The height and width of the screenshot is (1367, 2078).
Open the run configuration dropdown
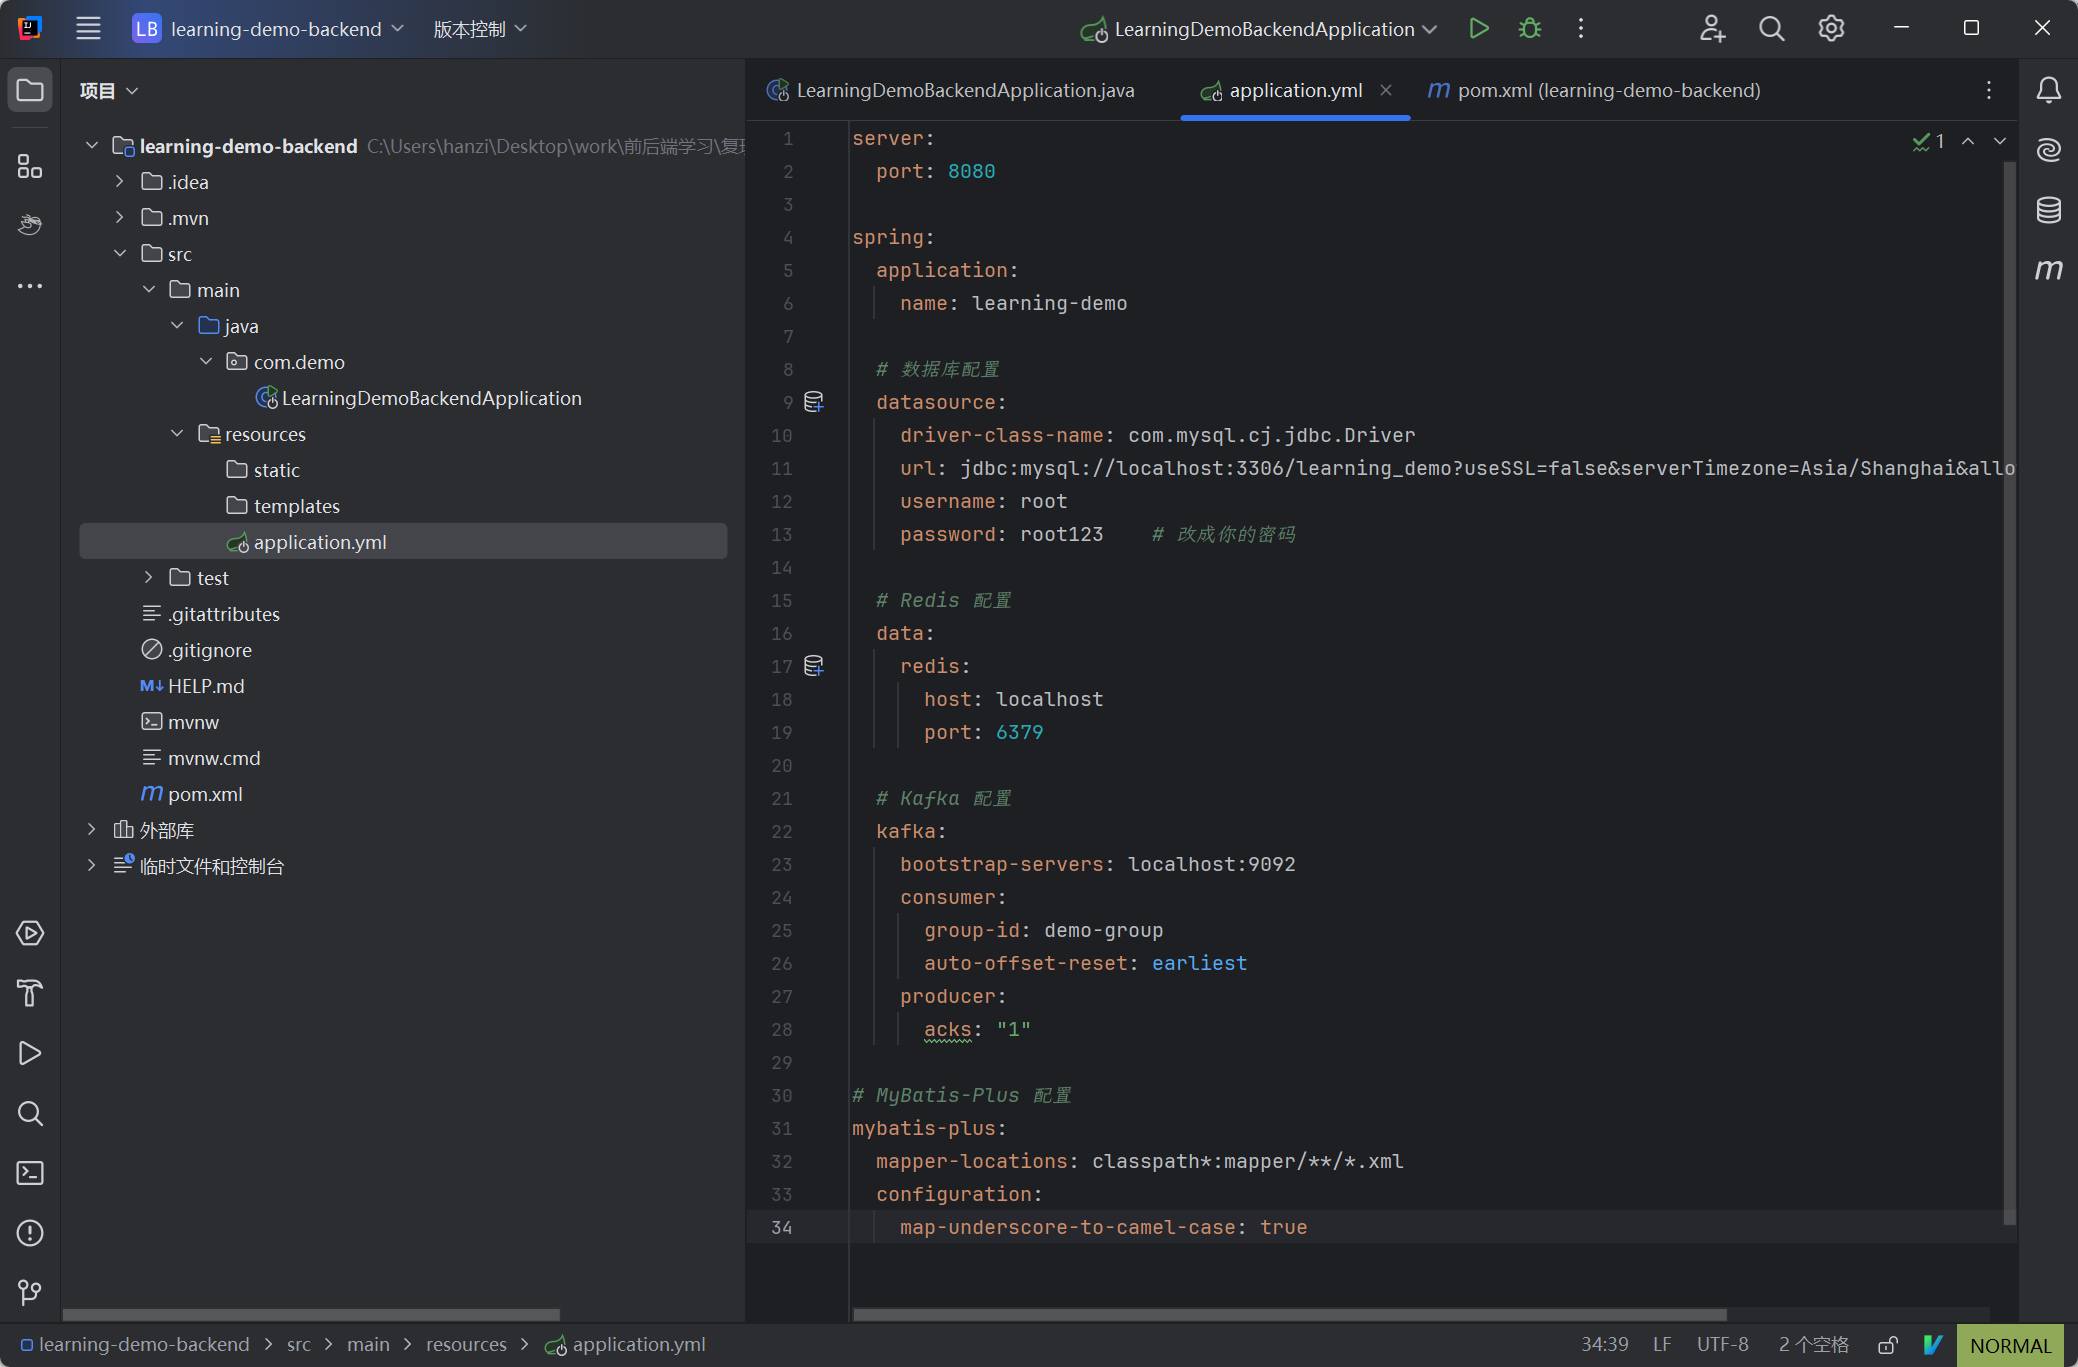pyautogui.click(x=1263, y=29)
